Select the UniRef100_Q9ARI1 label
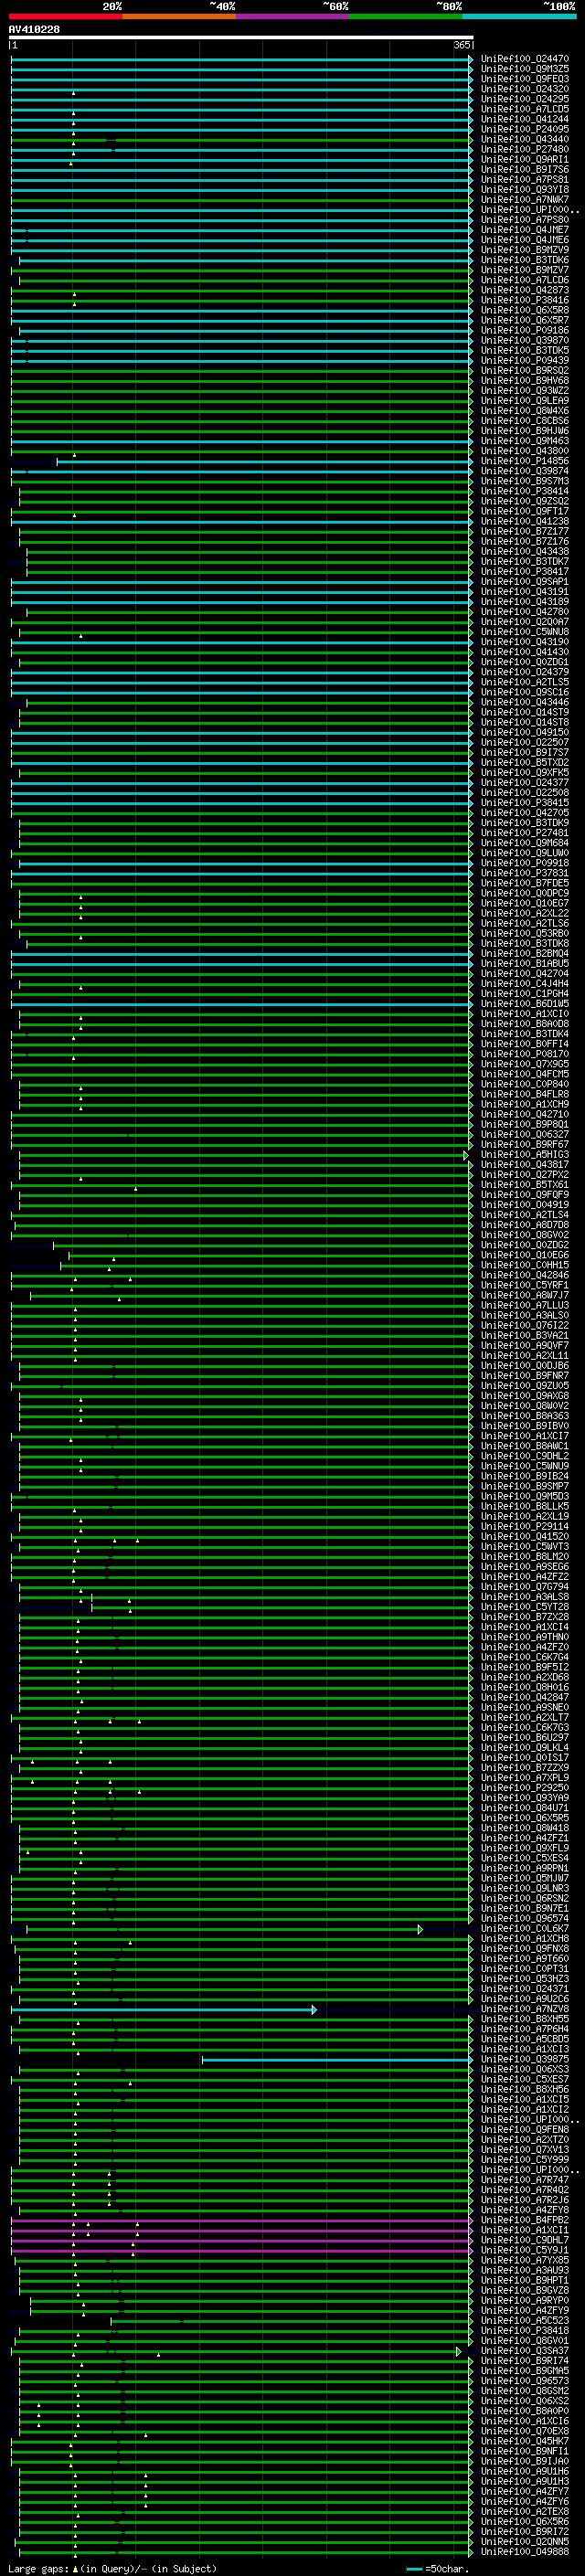 tap(525, 159)
